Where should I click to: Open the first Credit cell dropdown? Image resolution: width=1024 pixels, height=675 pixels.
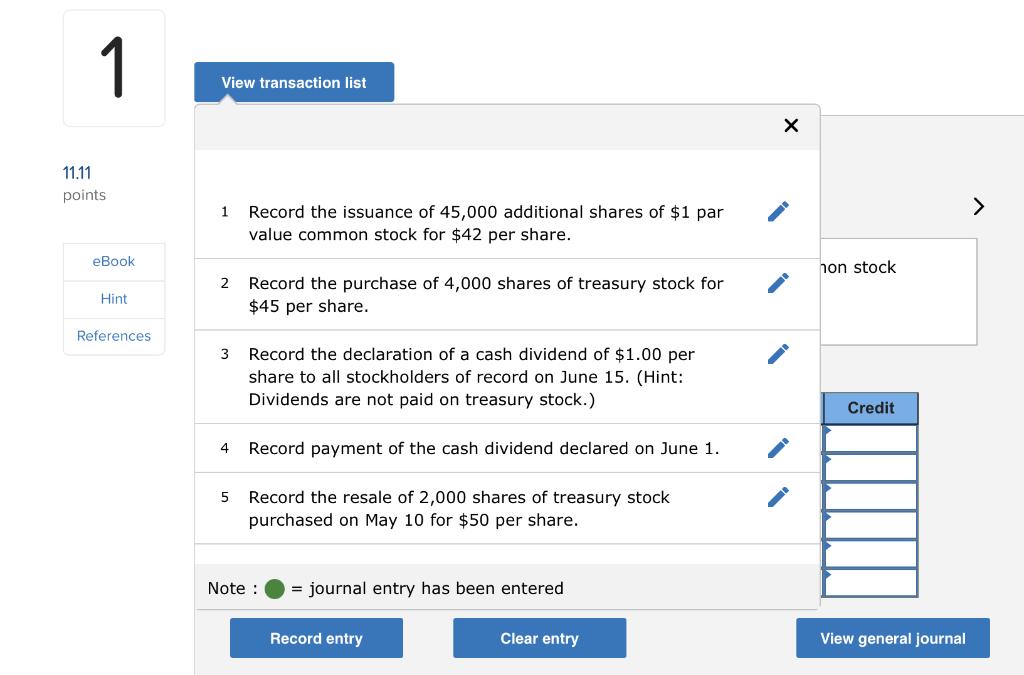tap(869, 437)
